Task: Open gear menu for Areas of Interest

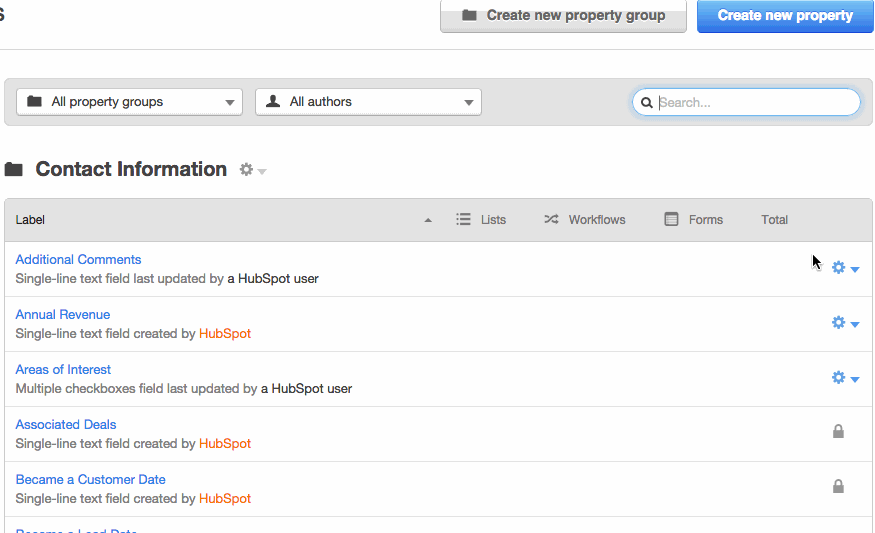Action: pos(845,378)
